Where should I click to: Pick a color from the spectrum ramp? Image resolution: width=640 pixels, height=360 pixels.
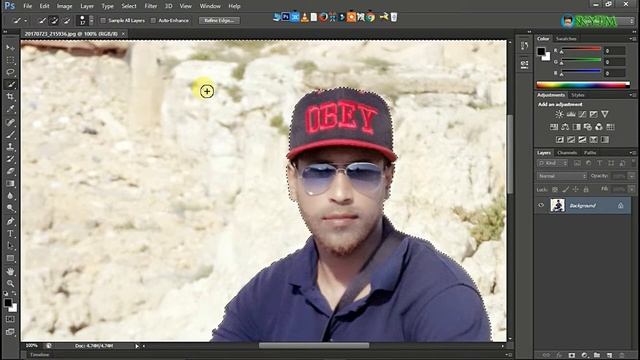tap(583, 85)
